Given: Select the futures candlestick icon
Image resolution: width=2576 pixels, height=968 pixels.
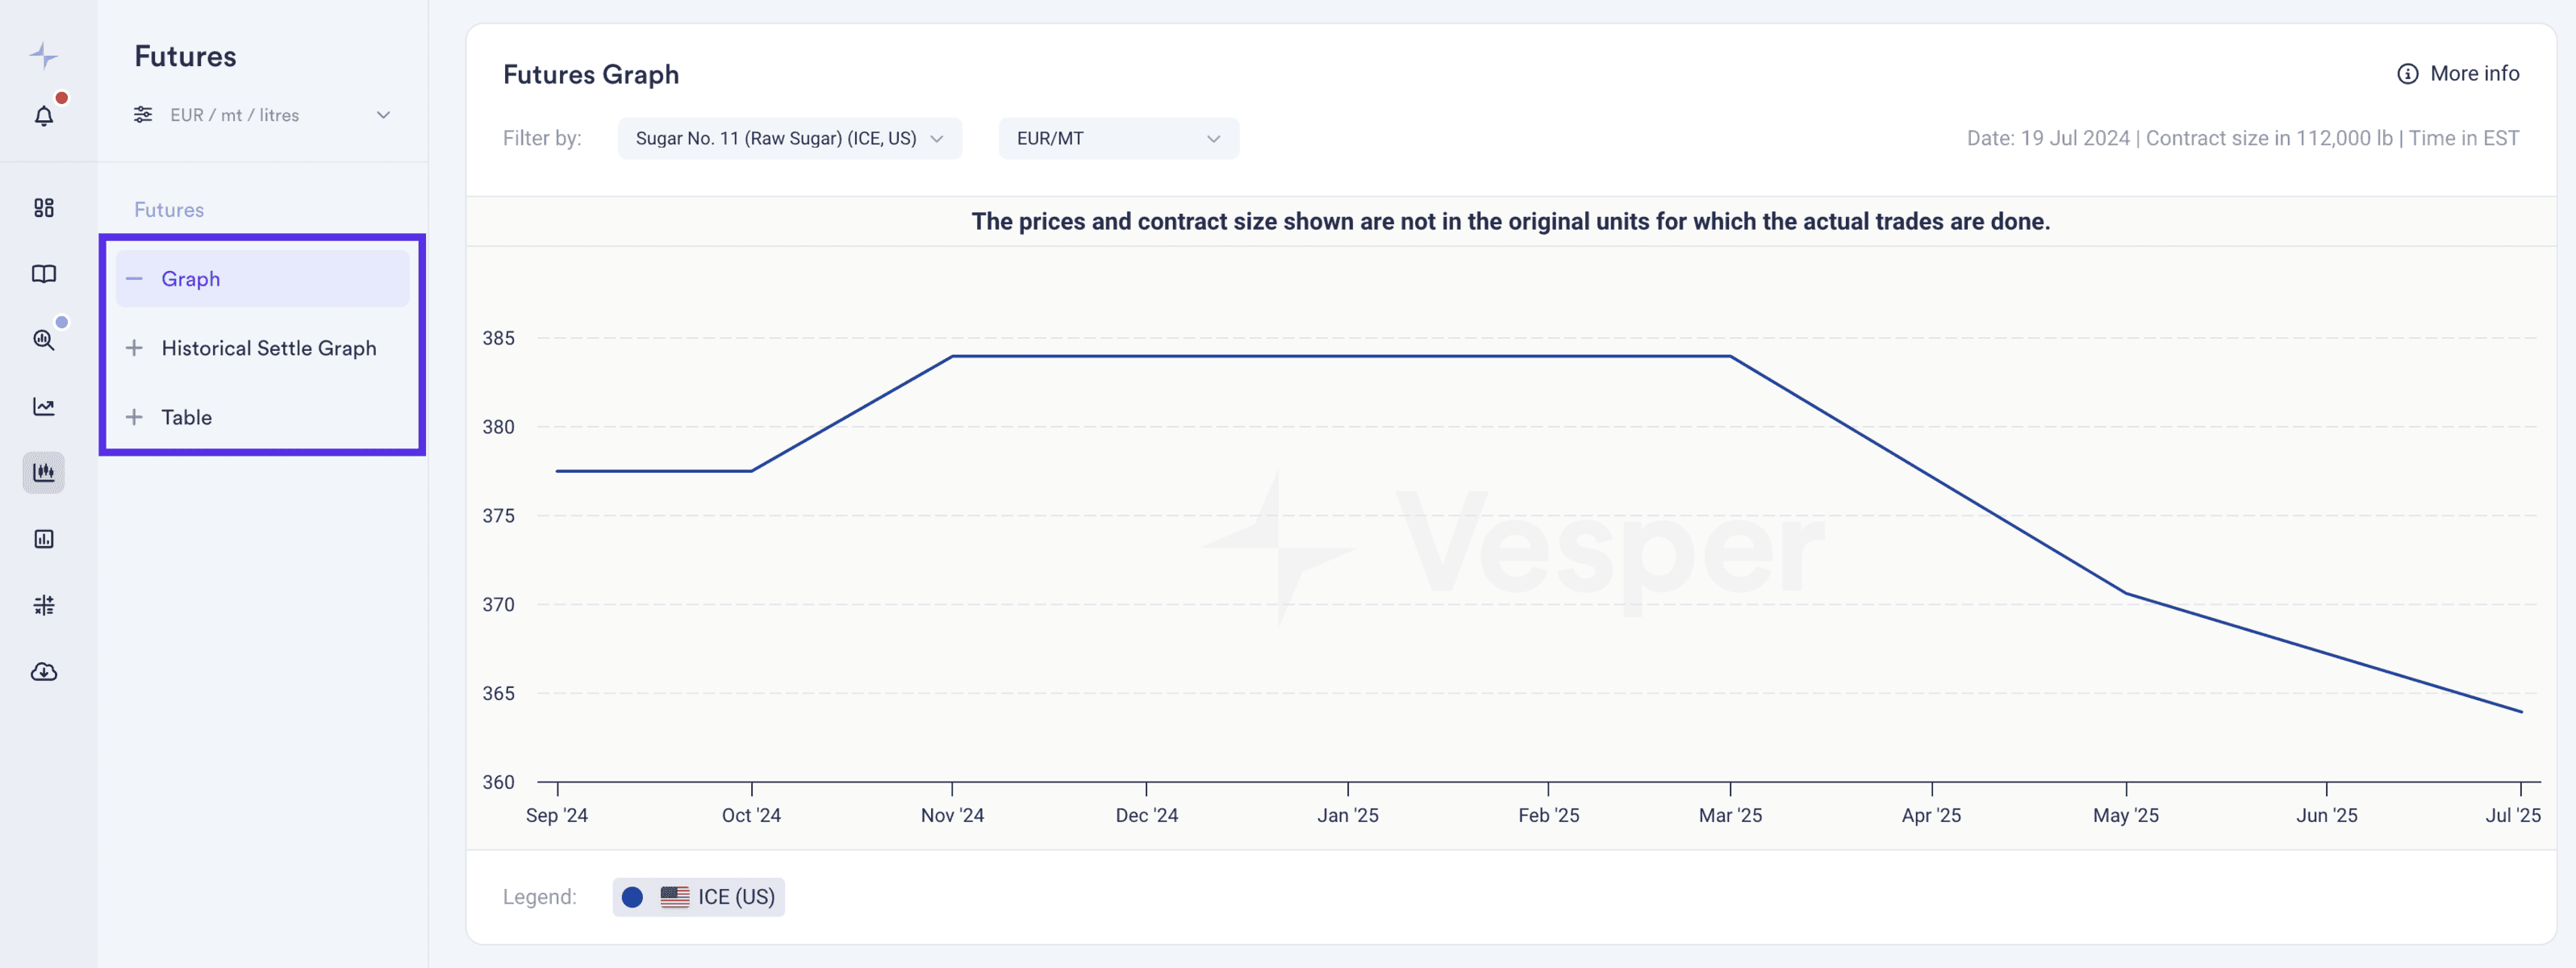Looking at the screenshot, I should click(44, 472).
